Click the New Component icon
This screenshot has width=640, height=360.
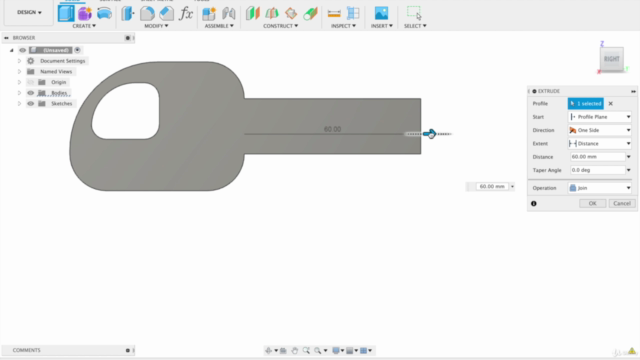[x=209, y=13]
